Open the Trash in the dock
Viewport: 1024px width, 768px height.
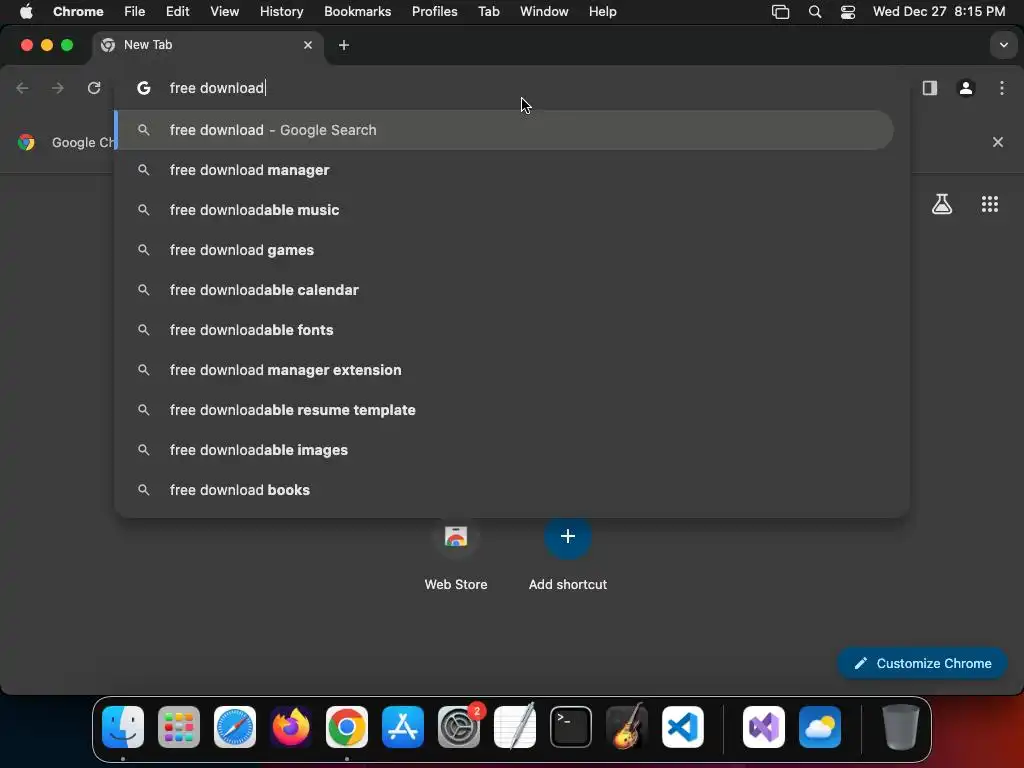(x=901, y=727)
